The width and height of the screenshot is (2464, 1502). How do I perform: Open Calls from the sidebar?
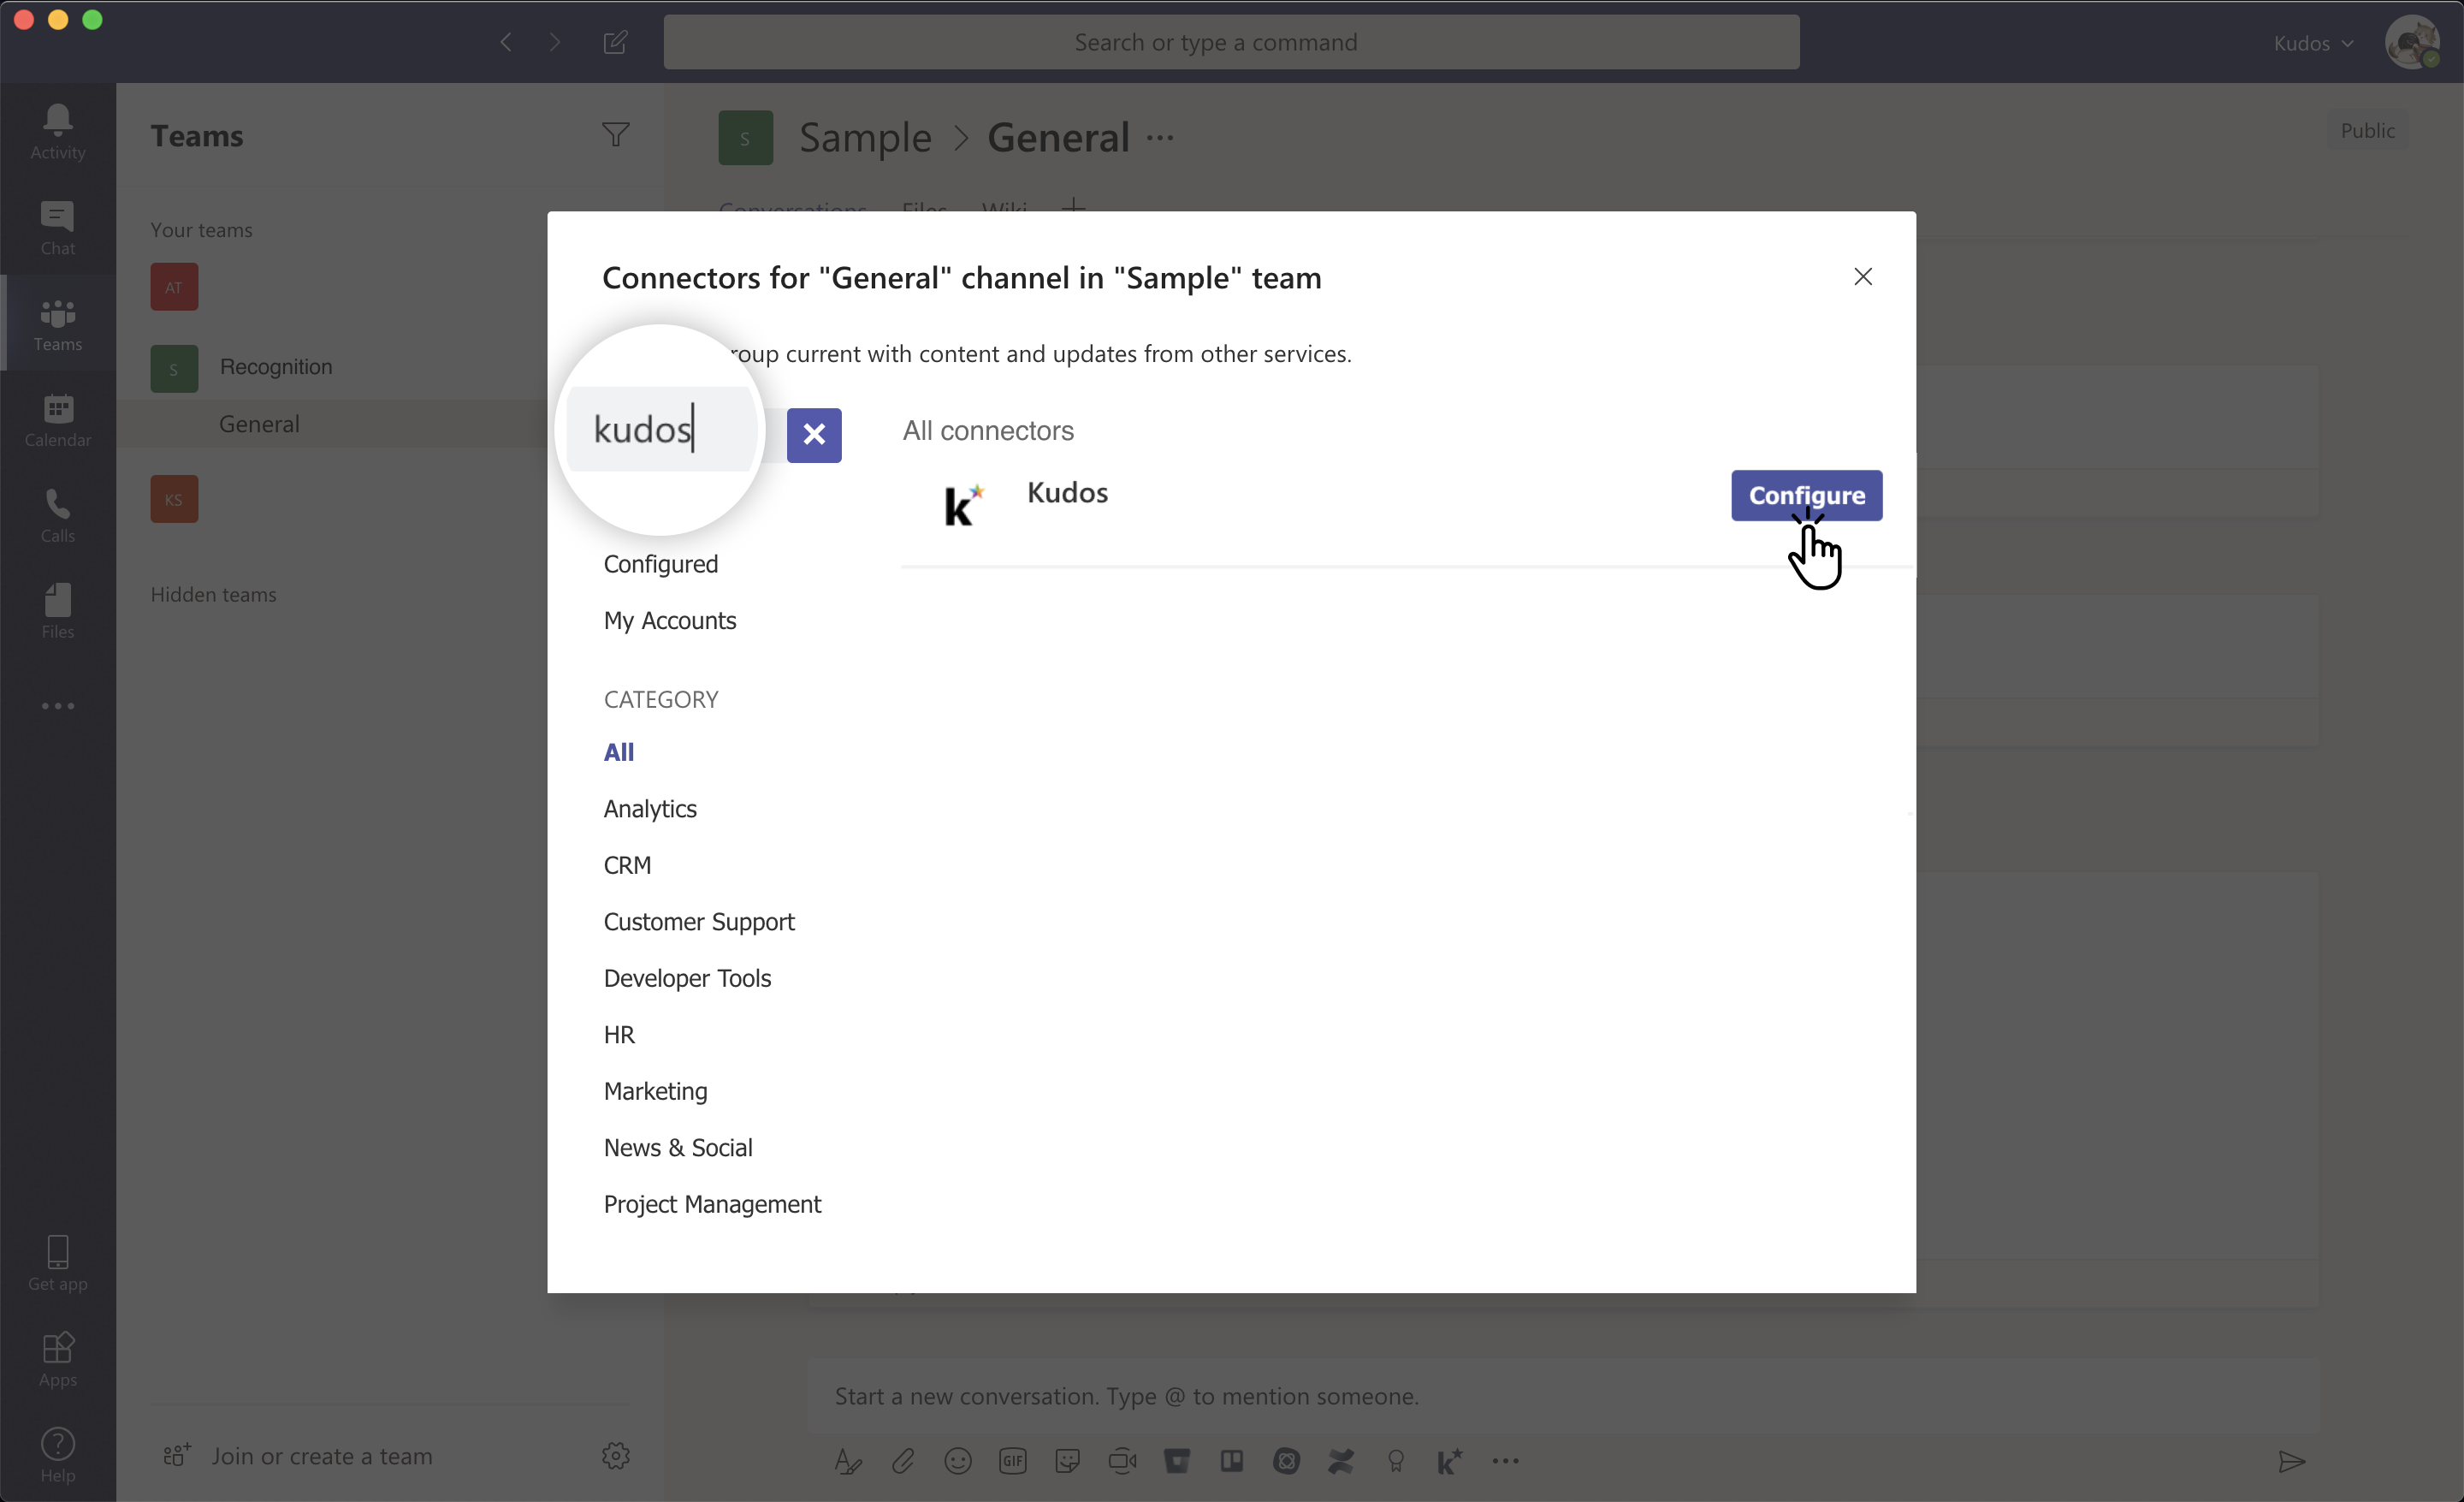[x=58, y=516]
